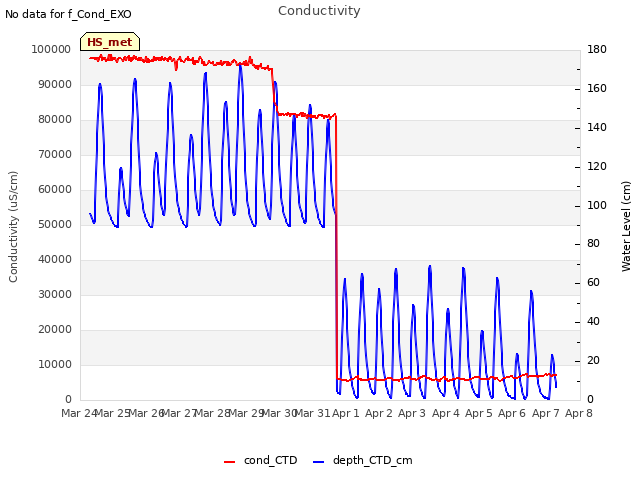Screen dimensions: 640x480
Task: Click the Apr 2 date label
Action: (379, 413)
